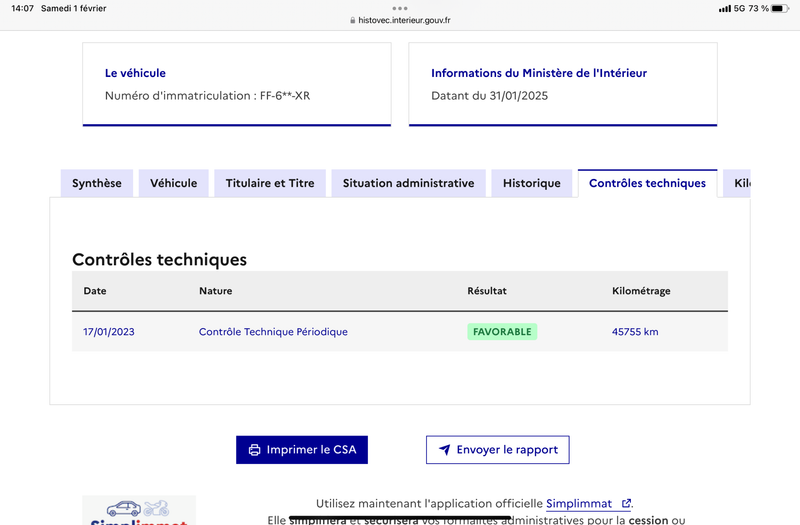Click the registration number FF-6**-XR text

pyautogui.click(x=285, y=95)
